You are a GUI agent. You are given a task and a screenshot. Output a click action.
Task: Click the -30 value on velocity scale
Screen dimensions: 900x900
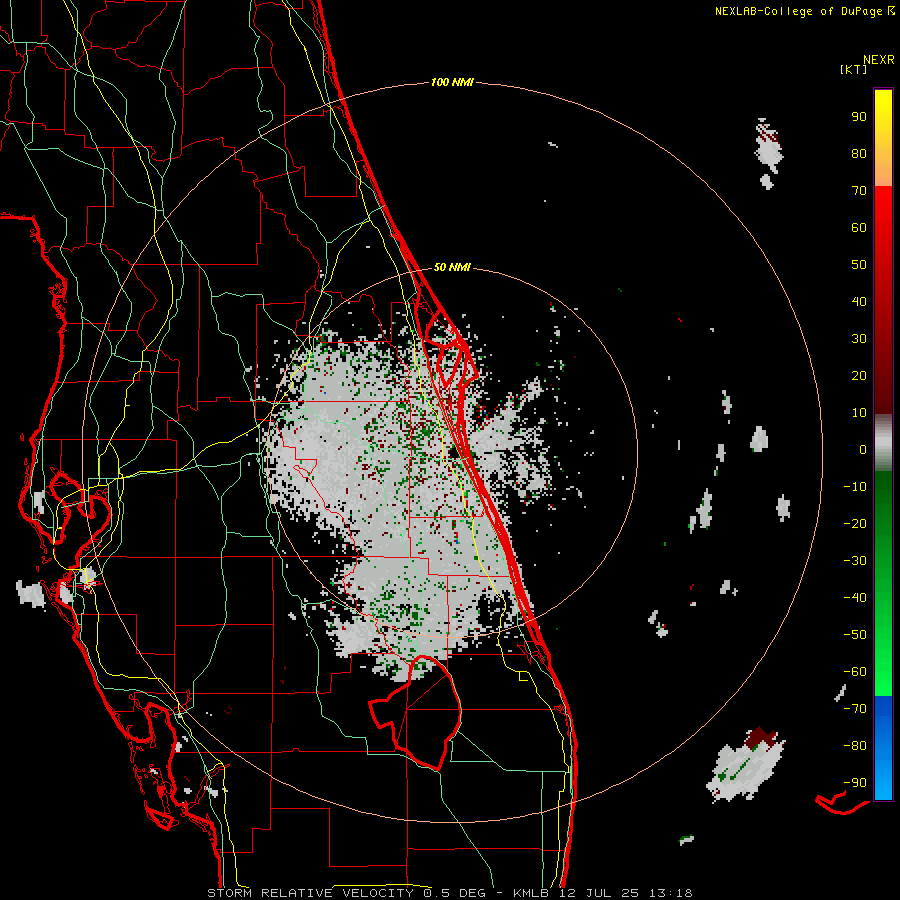[x=855, y=561]
